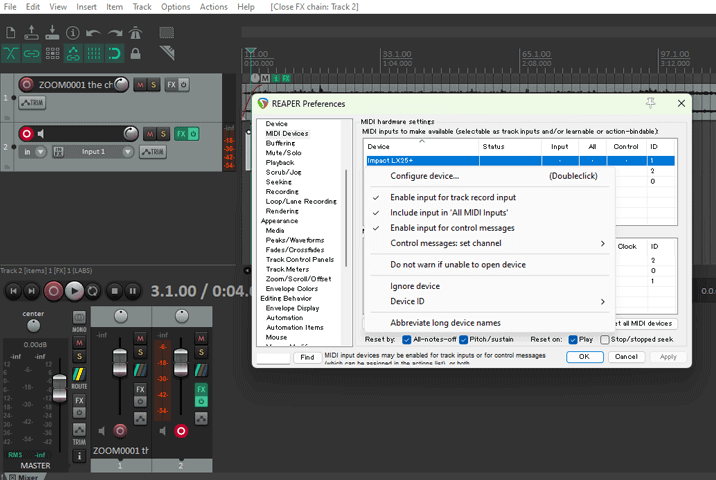Toggle "Include input in 'All MIDI Inputs'"
Image resolution: width=716 pixels, height=480 pixels.
click(x=489, y=213)
